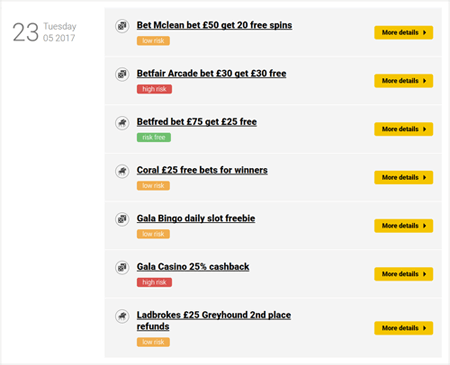
Task: Open Bet Mclean bet £50 get 20 free spins
Action: click(214, 25)
